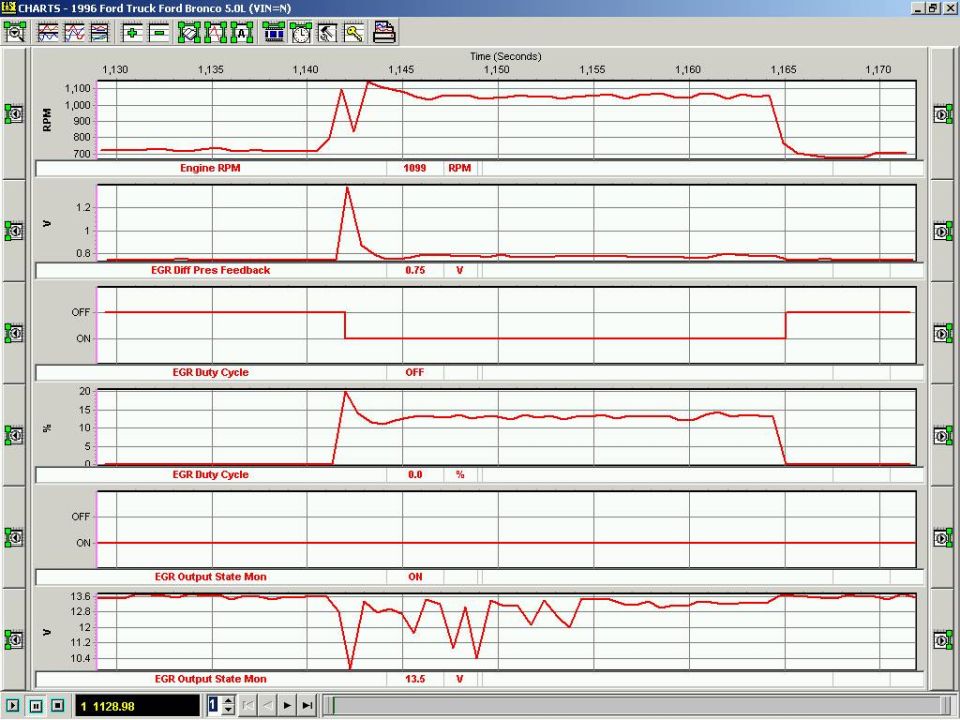Open the clock time settings toolbar icon
960x720 pixels.
(x=300, y=32)
